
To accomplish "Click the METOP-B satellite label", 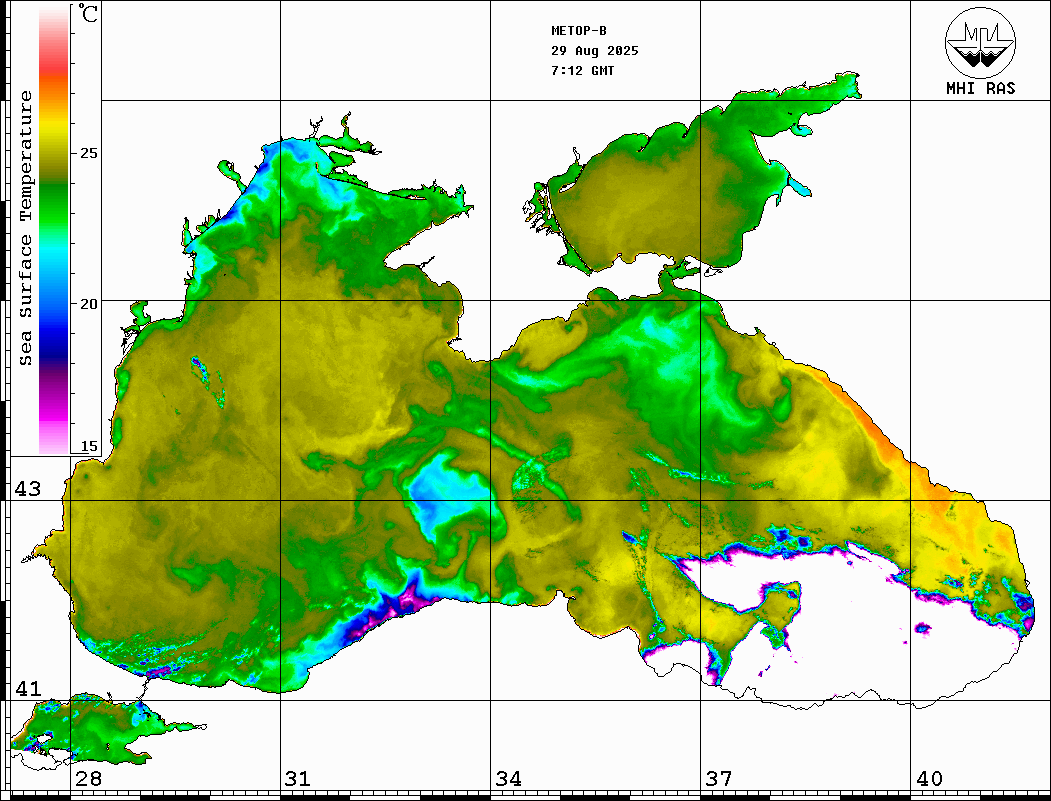I will point(578,31).
